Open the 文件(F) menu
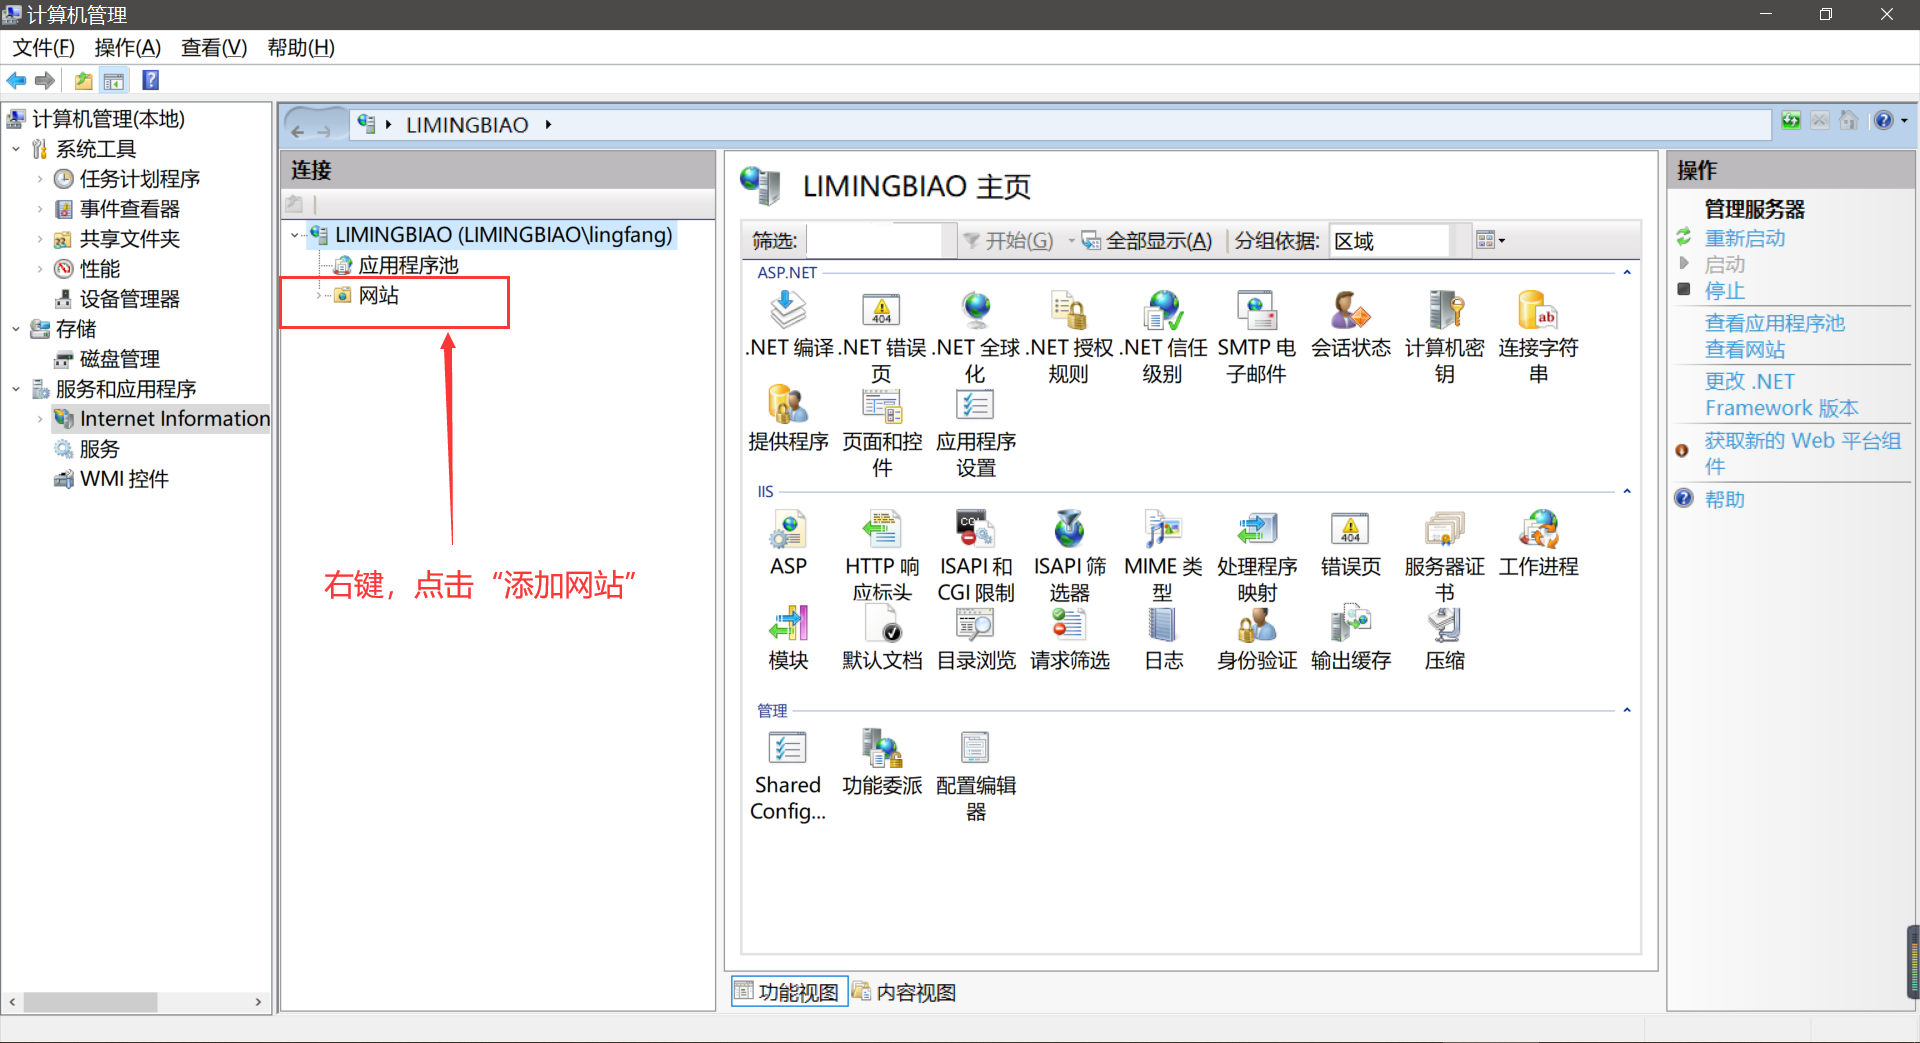Screen dimensions: 1920x1043 (x=43, y=48)
